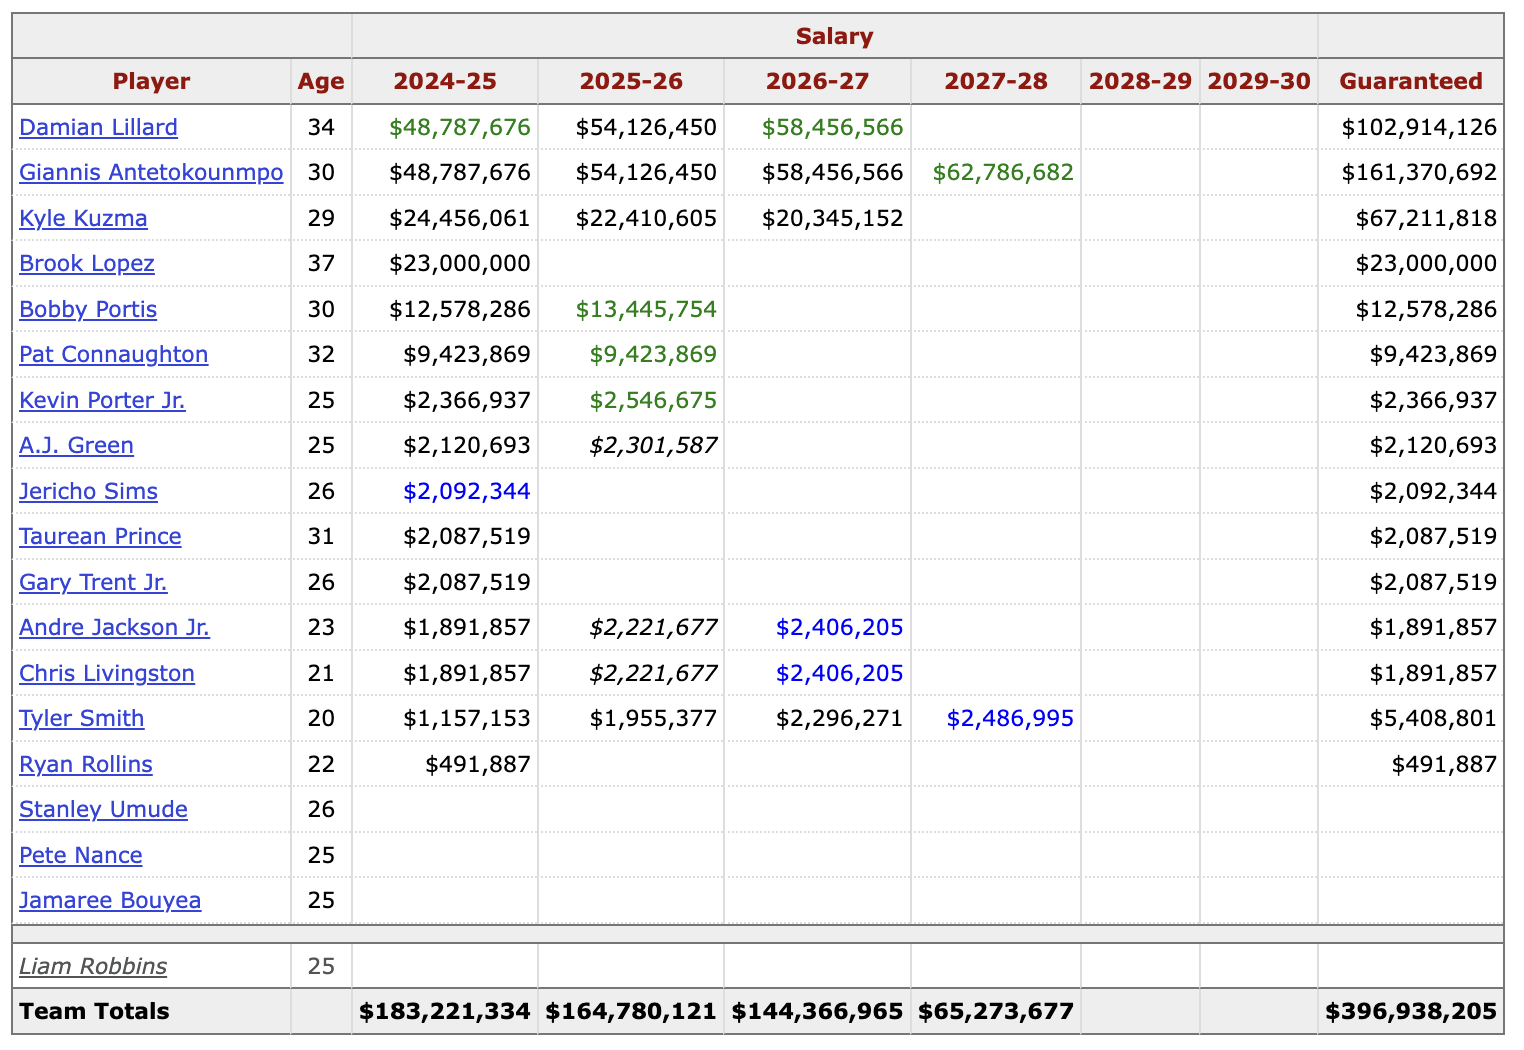Open the Tyler Smith link
1524x1050 pixels.
coord(81,718)
